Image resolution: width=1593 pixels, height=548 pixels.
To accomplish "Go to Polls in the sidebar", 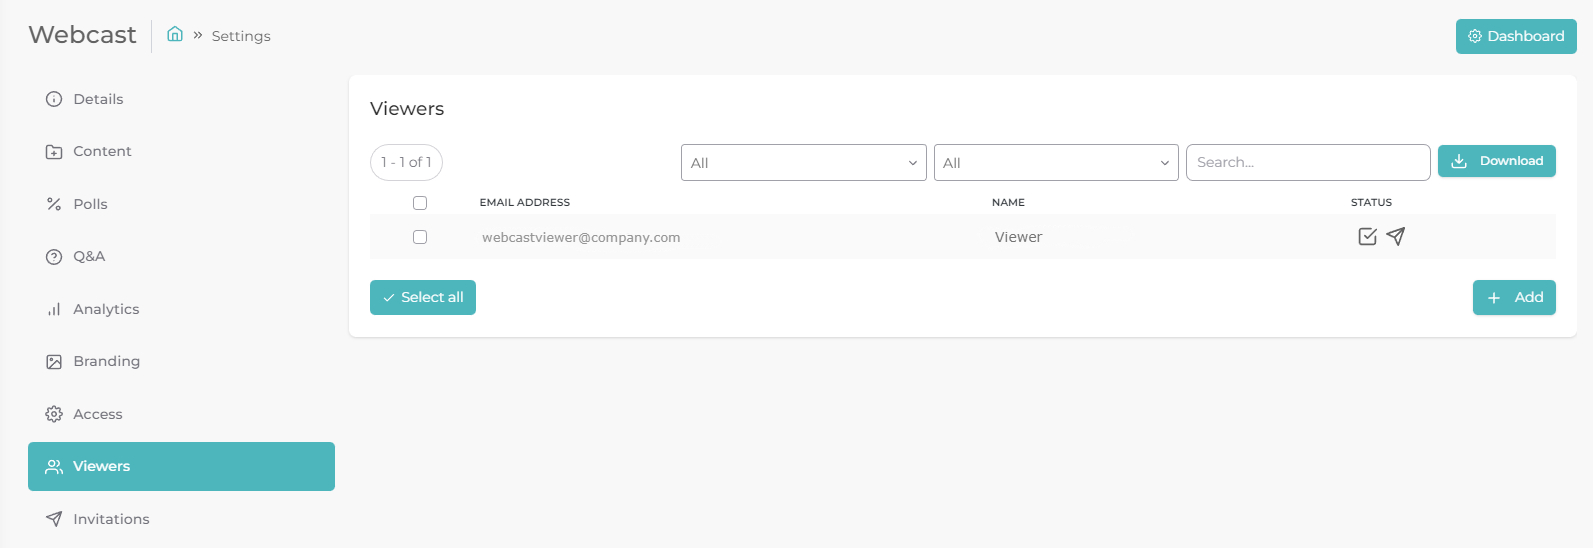I will [181, 204].
